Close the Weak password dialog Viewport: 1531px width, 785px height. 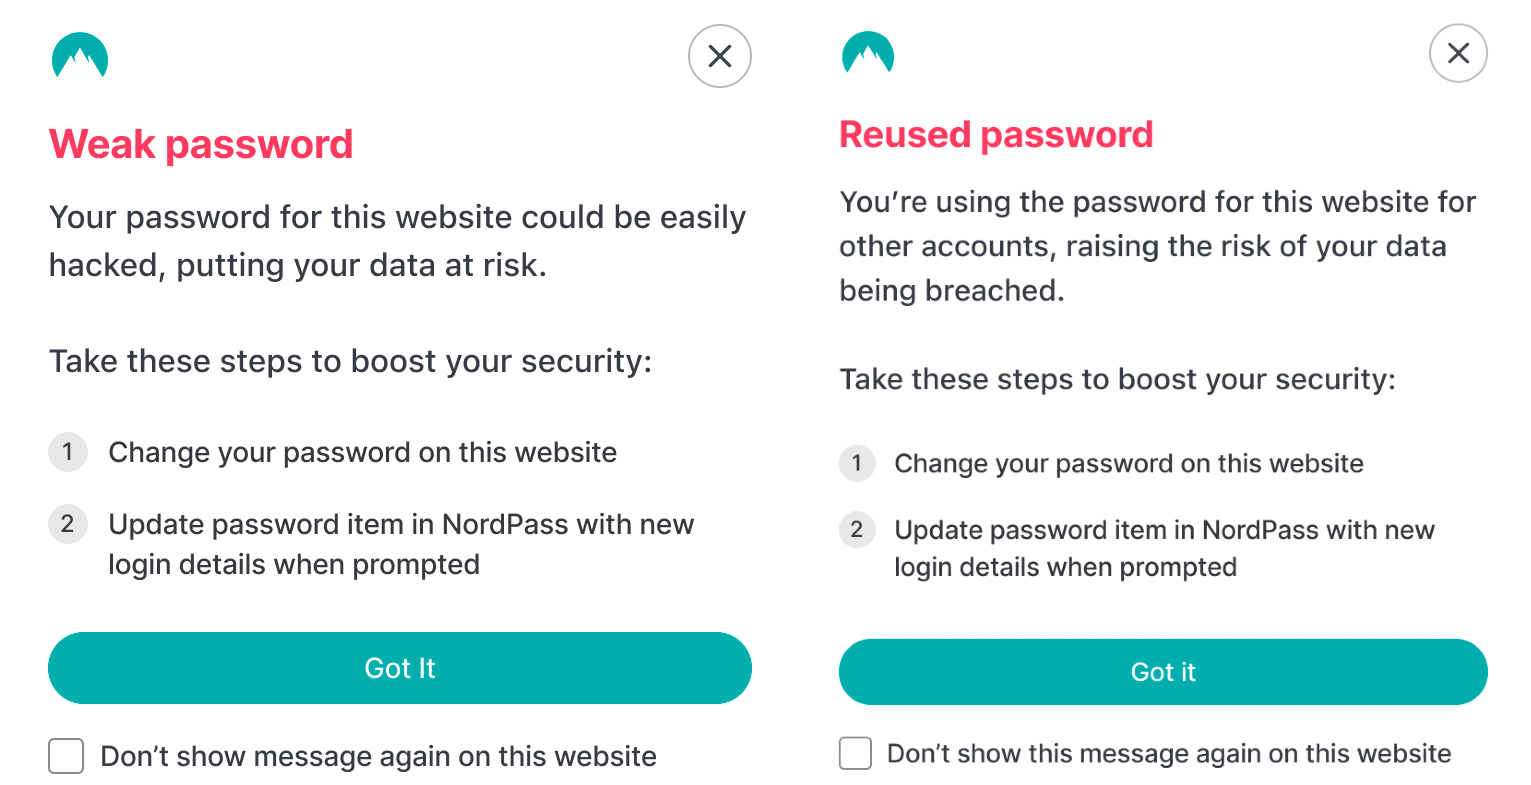click(x=719, y=56)
